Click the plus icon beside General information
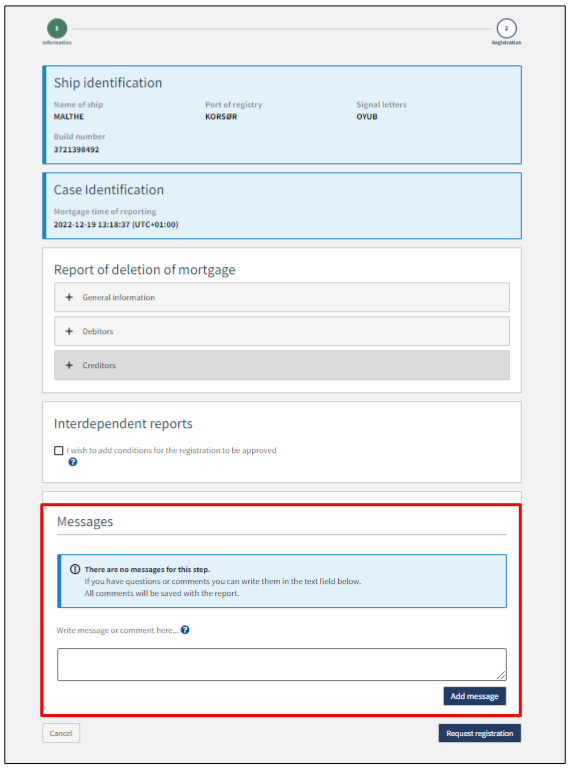This screenshot has height=773, width=571. point(69,297)
